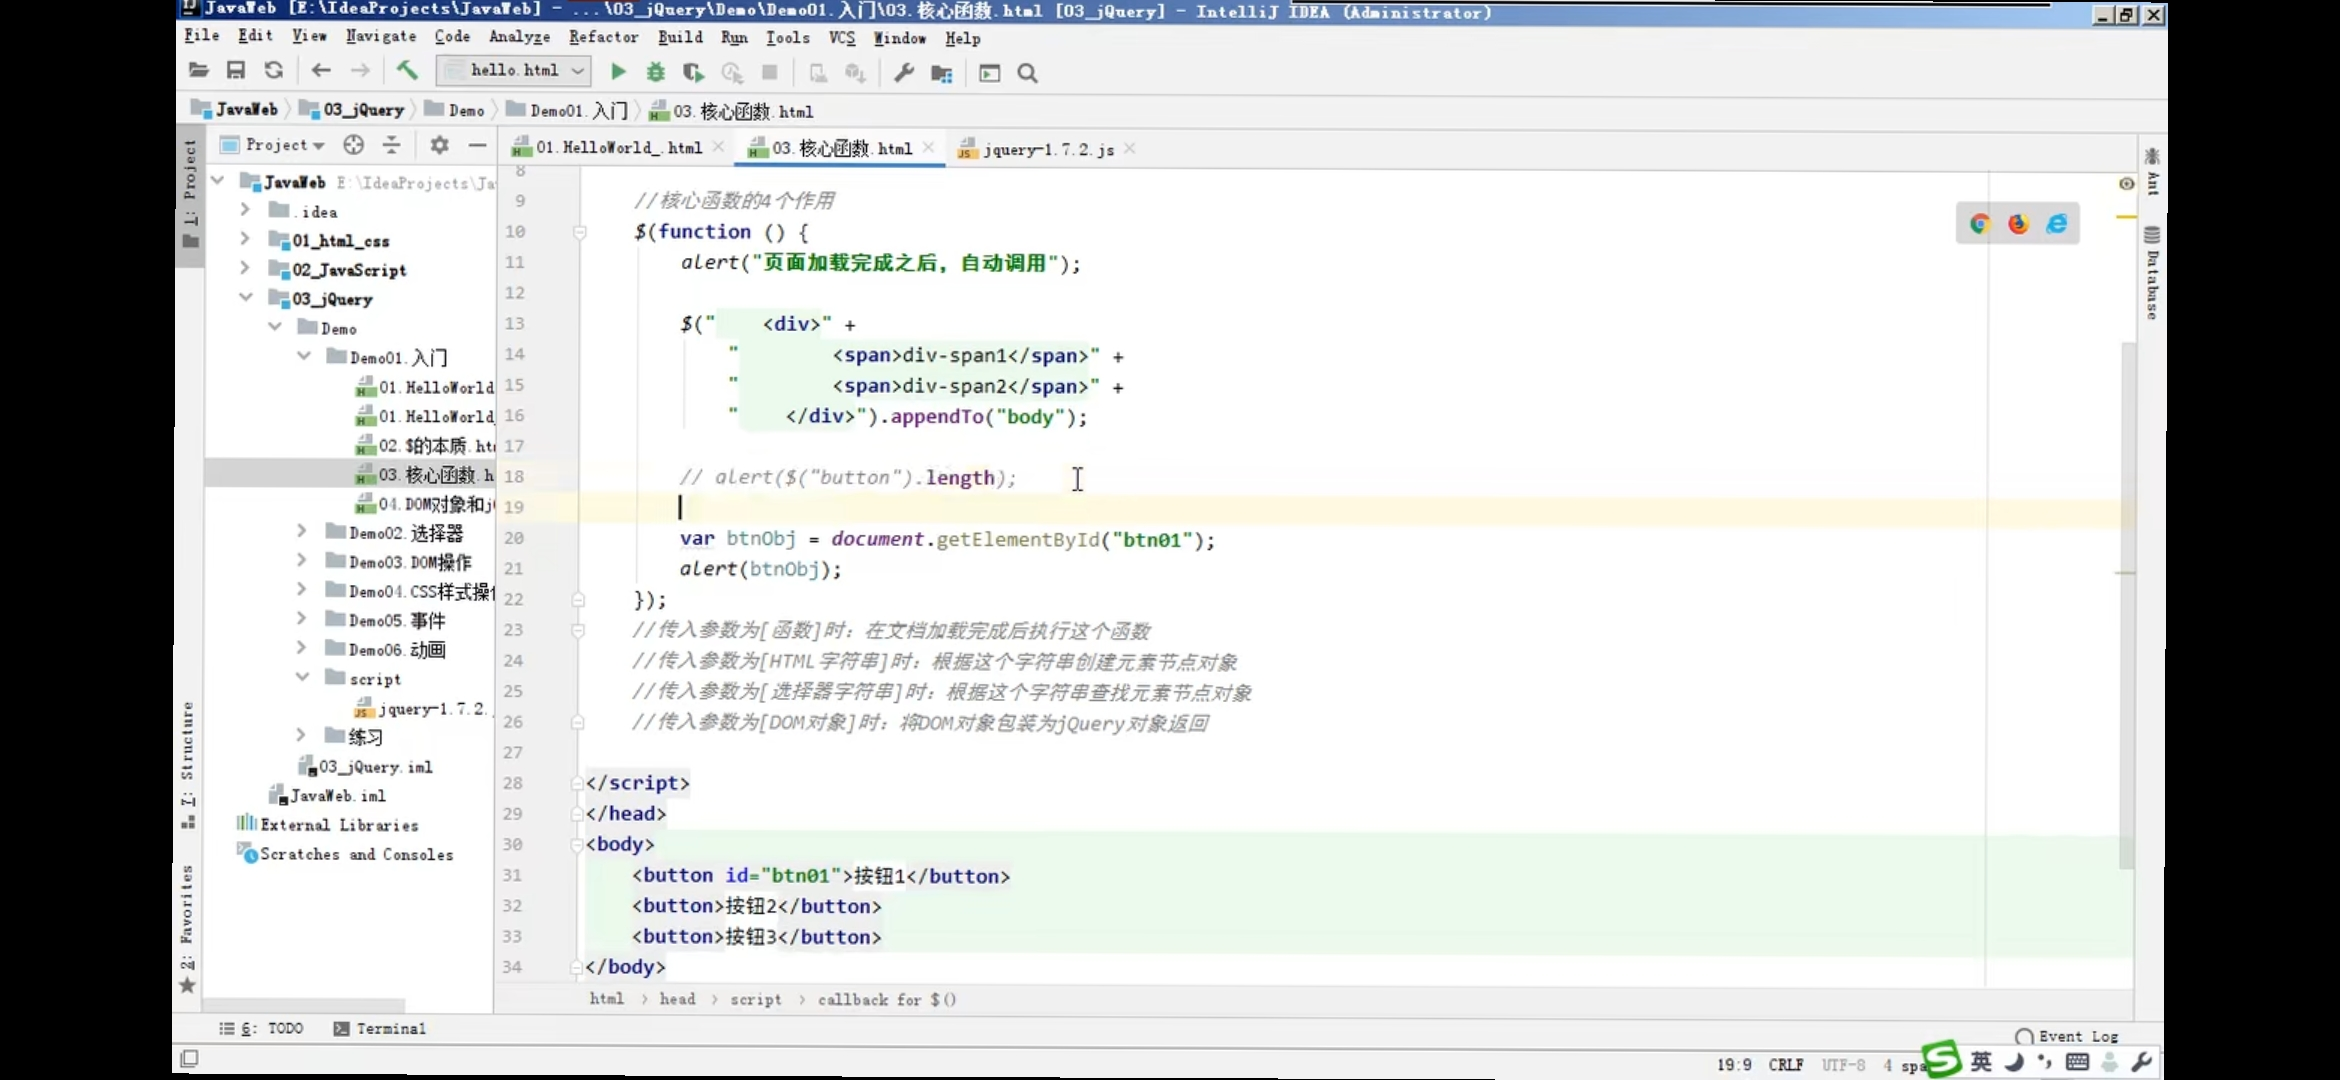
Task: Open Project panel settings gear
Action: tap(439, 145)
